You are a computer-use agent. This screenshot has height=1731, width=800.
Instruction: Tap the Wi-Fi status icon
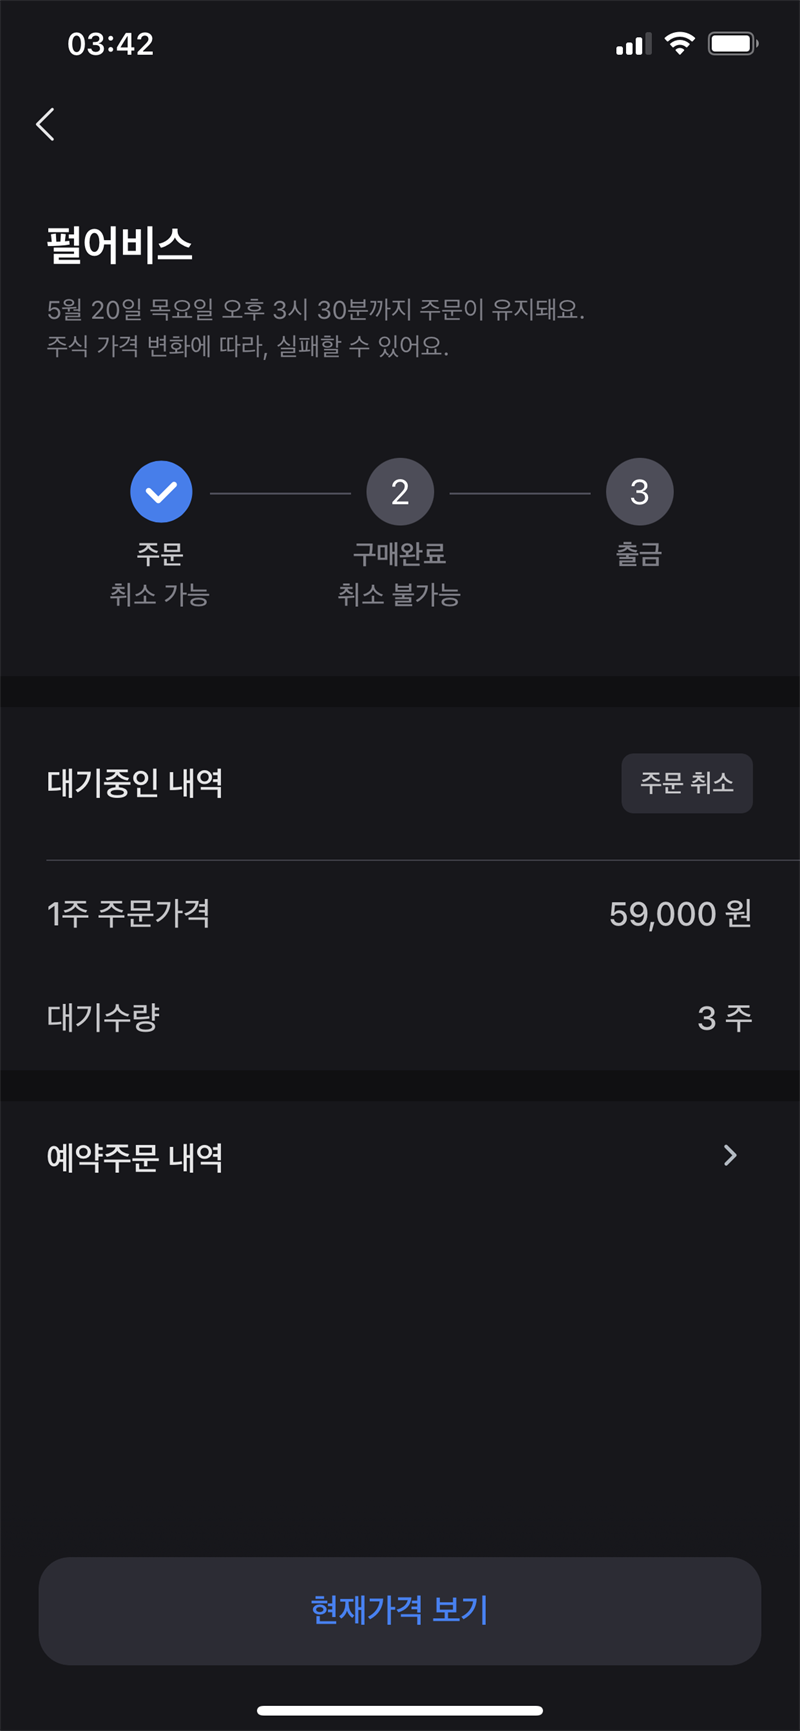(680, 43)
